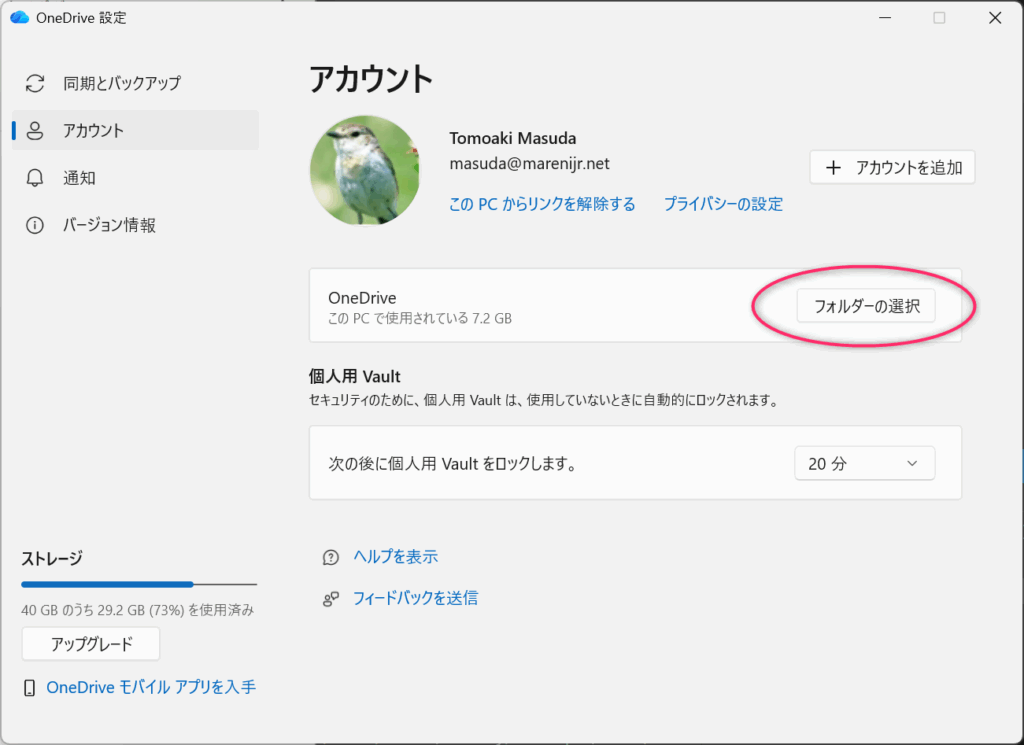The height and width of the screenshot is (745, 1024).
Task: Click the OneDrive cloud icon in title bar
Action: click(19, 18)
